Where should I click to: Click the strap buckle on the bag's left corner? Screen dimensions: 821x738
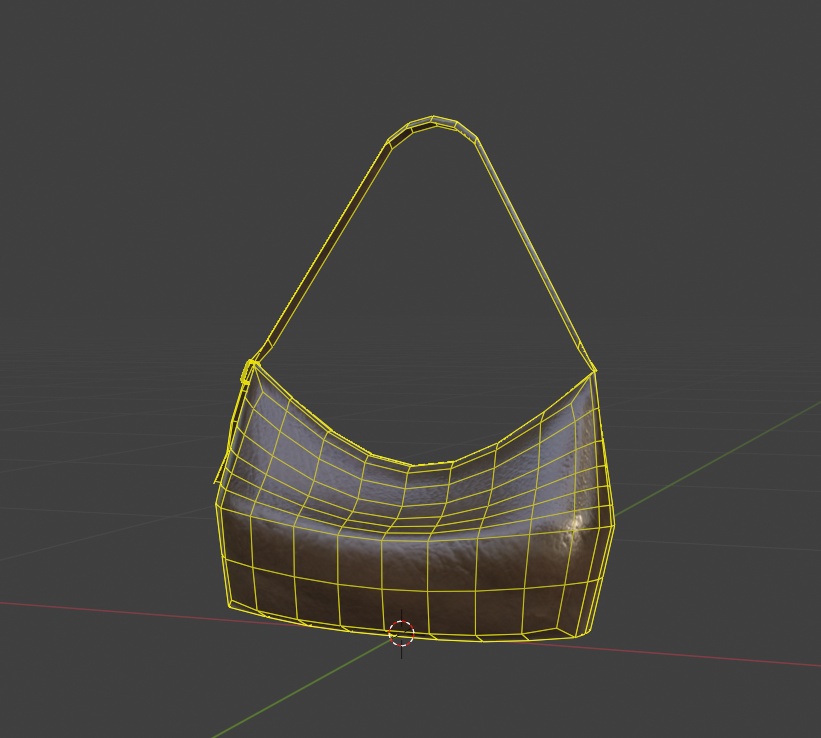pyautogui.click(x=248, y=371)
